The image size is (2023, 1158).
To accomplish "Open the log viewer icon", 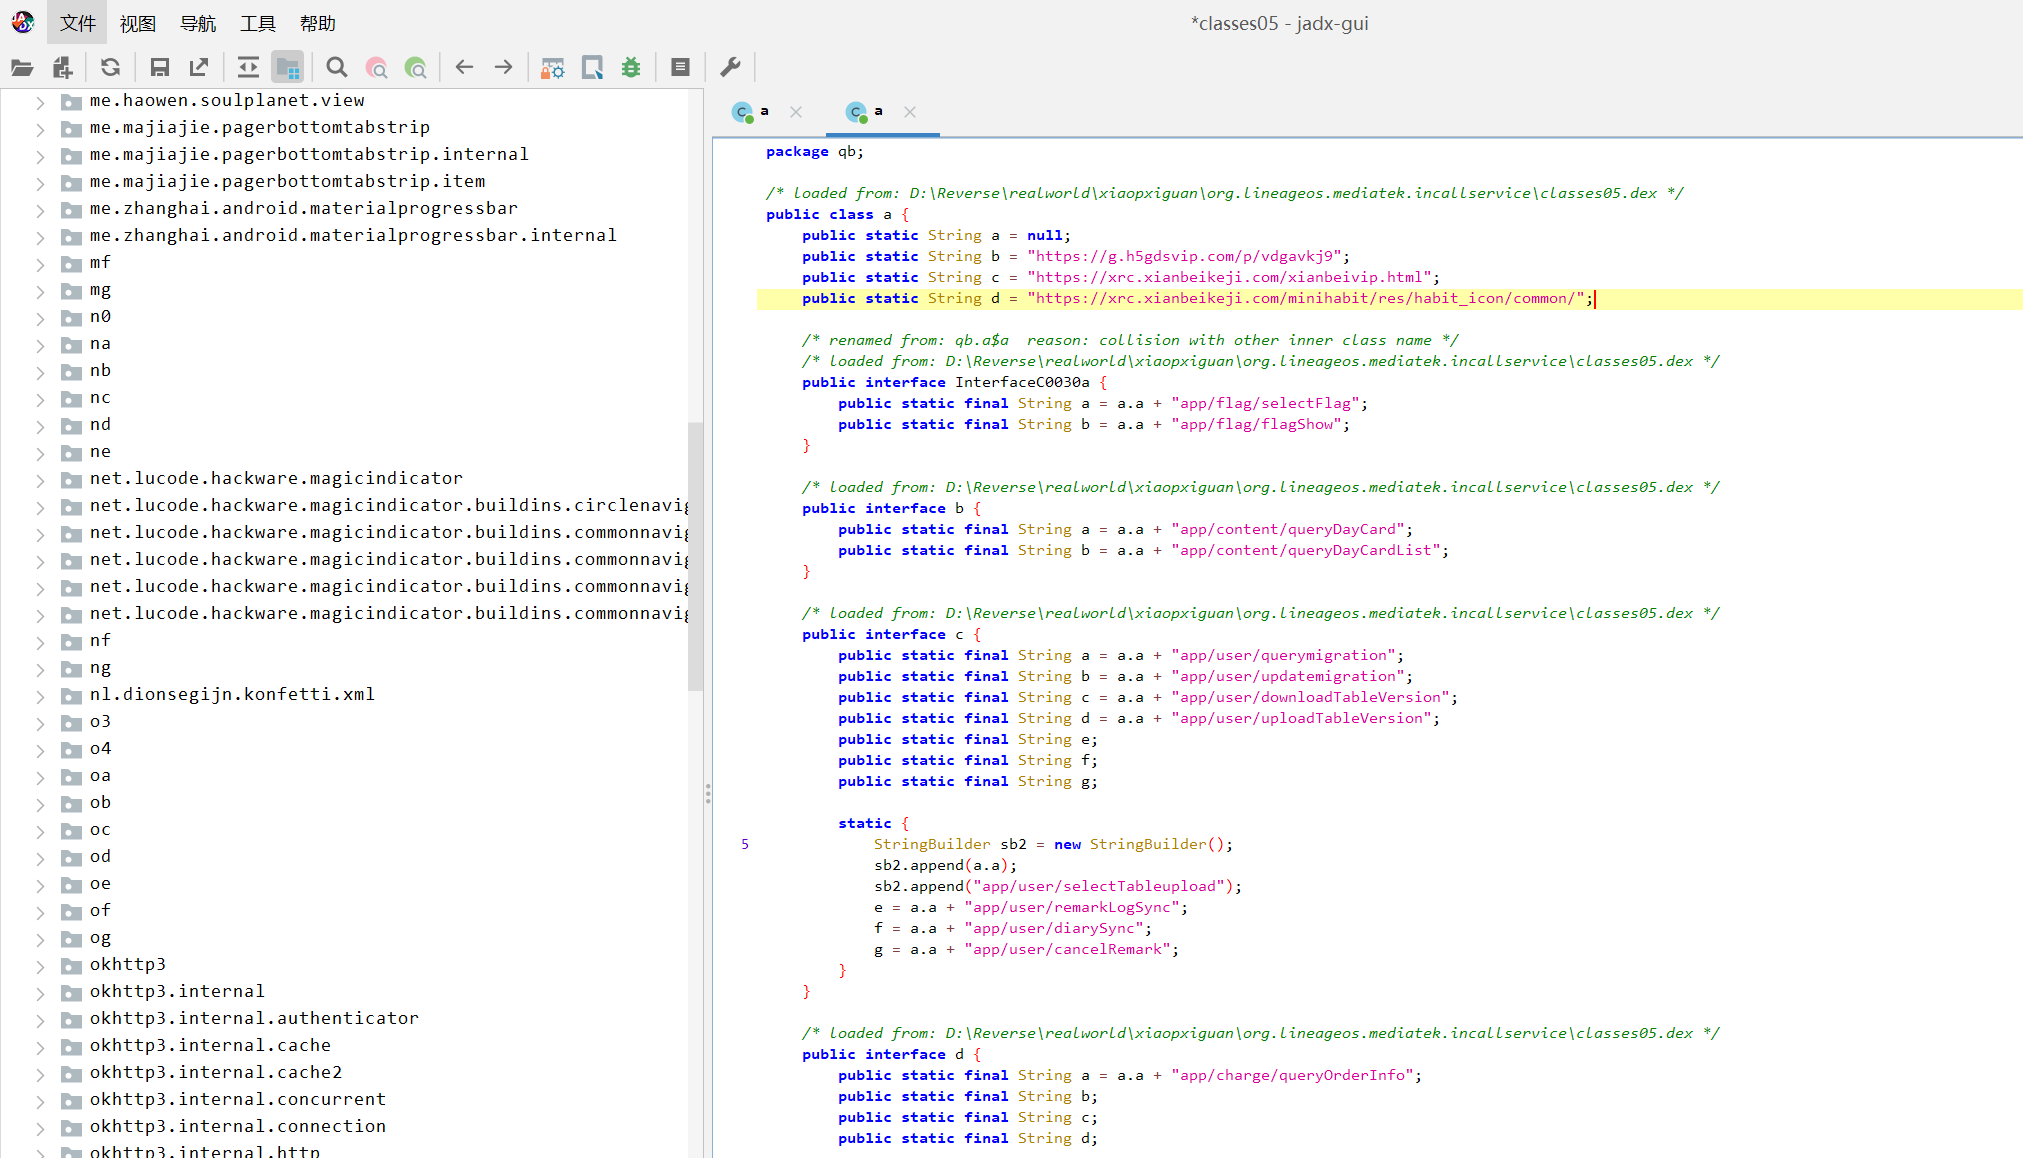I will point(680,67).
